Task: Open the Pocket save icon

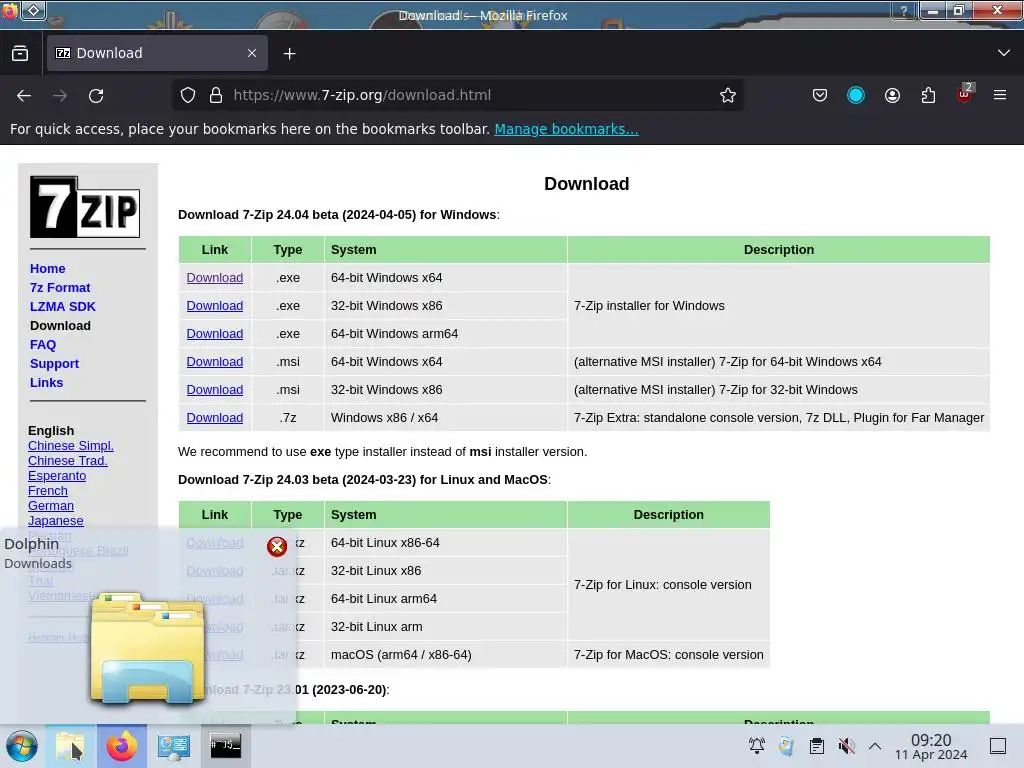Action: (x=820, y=95)
